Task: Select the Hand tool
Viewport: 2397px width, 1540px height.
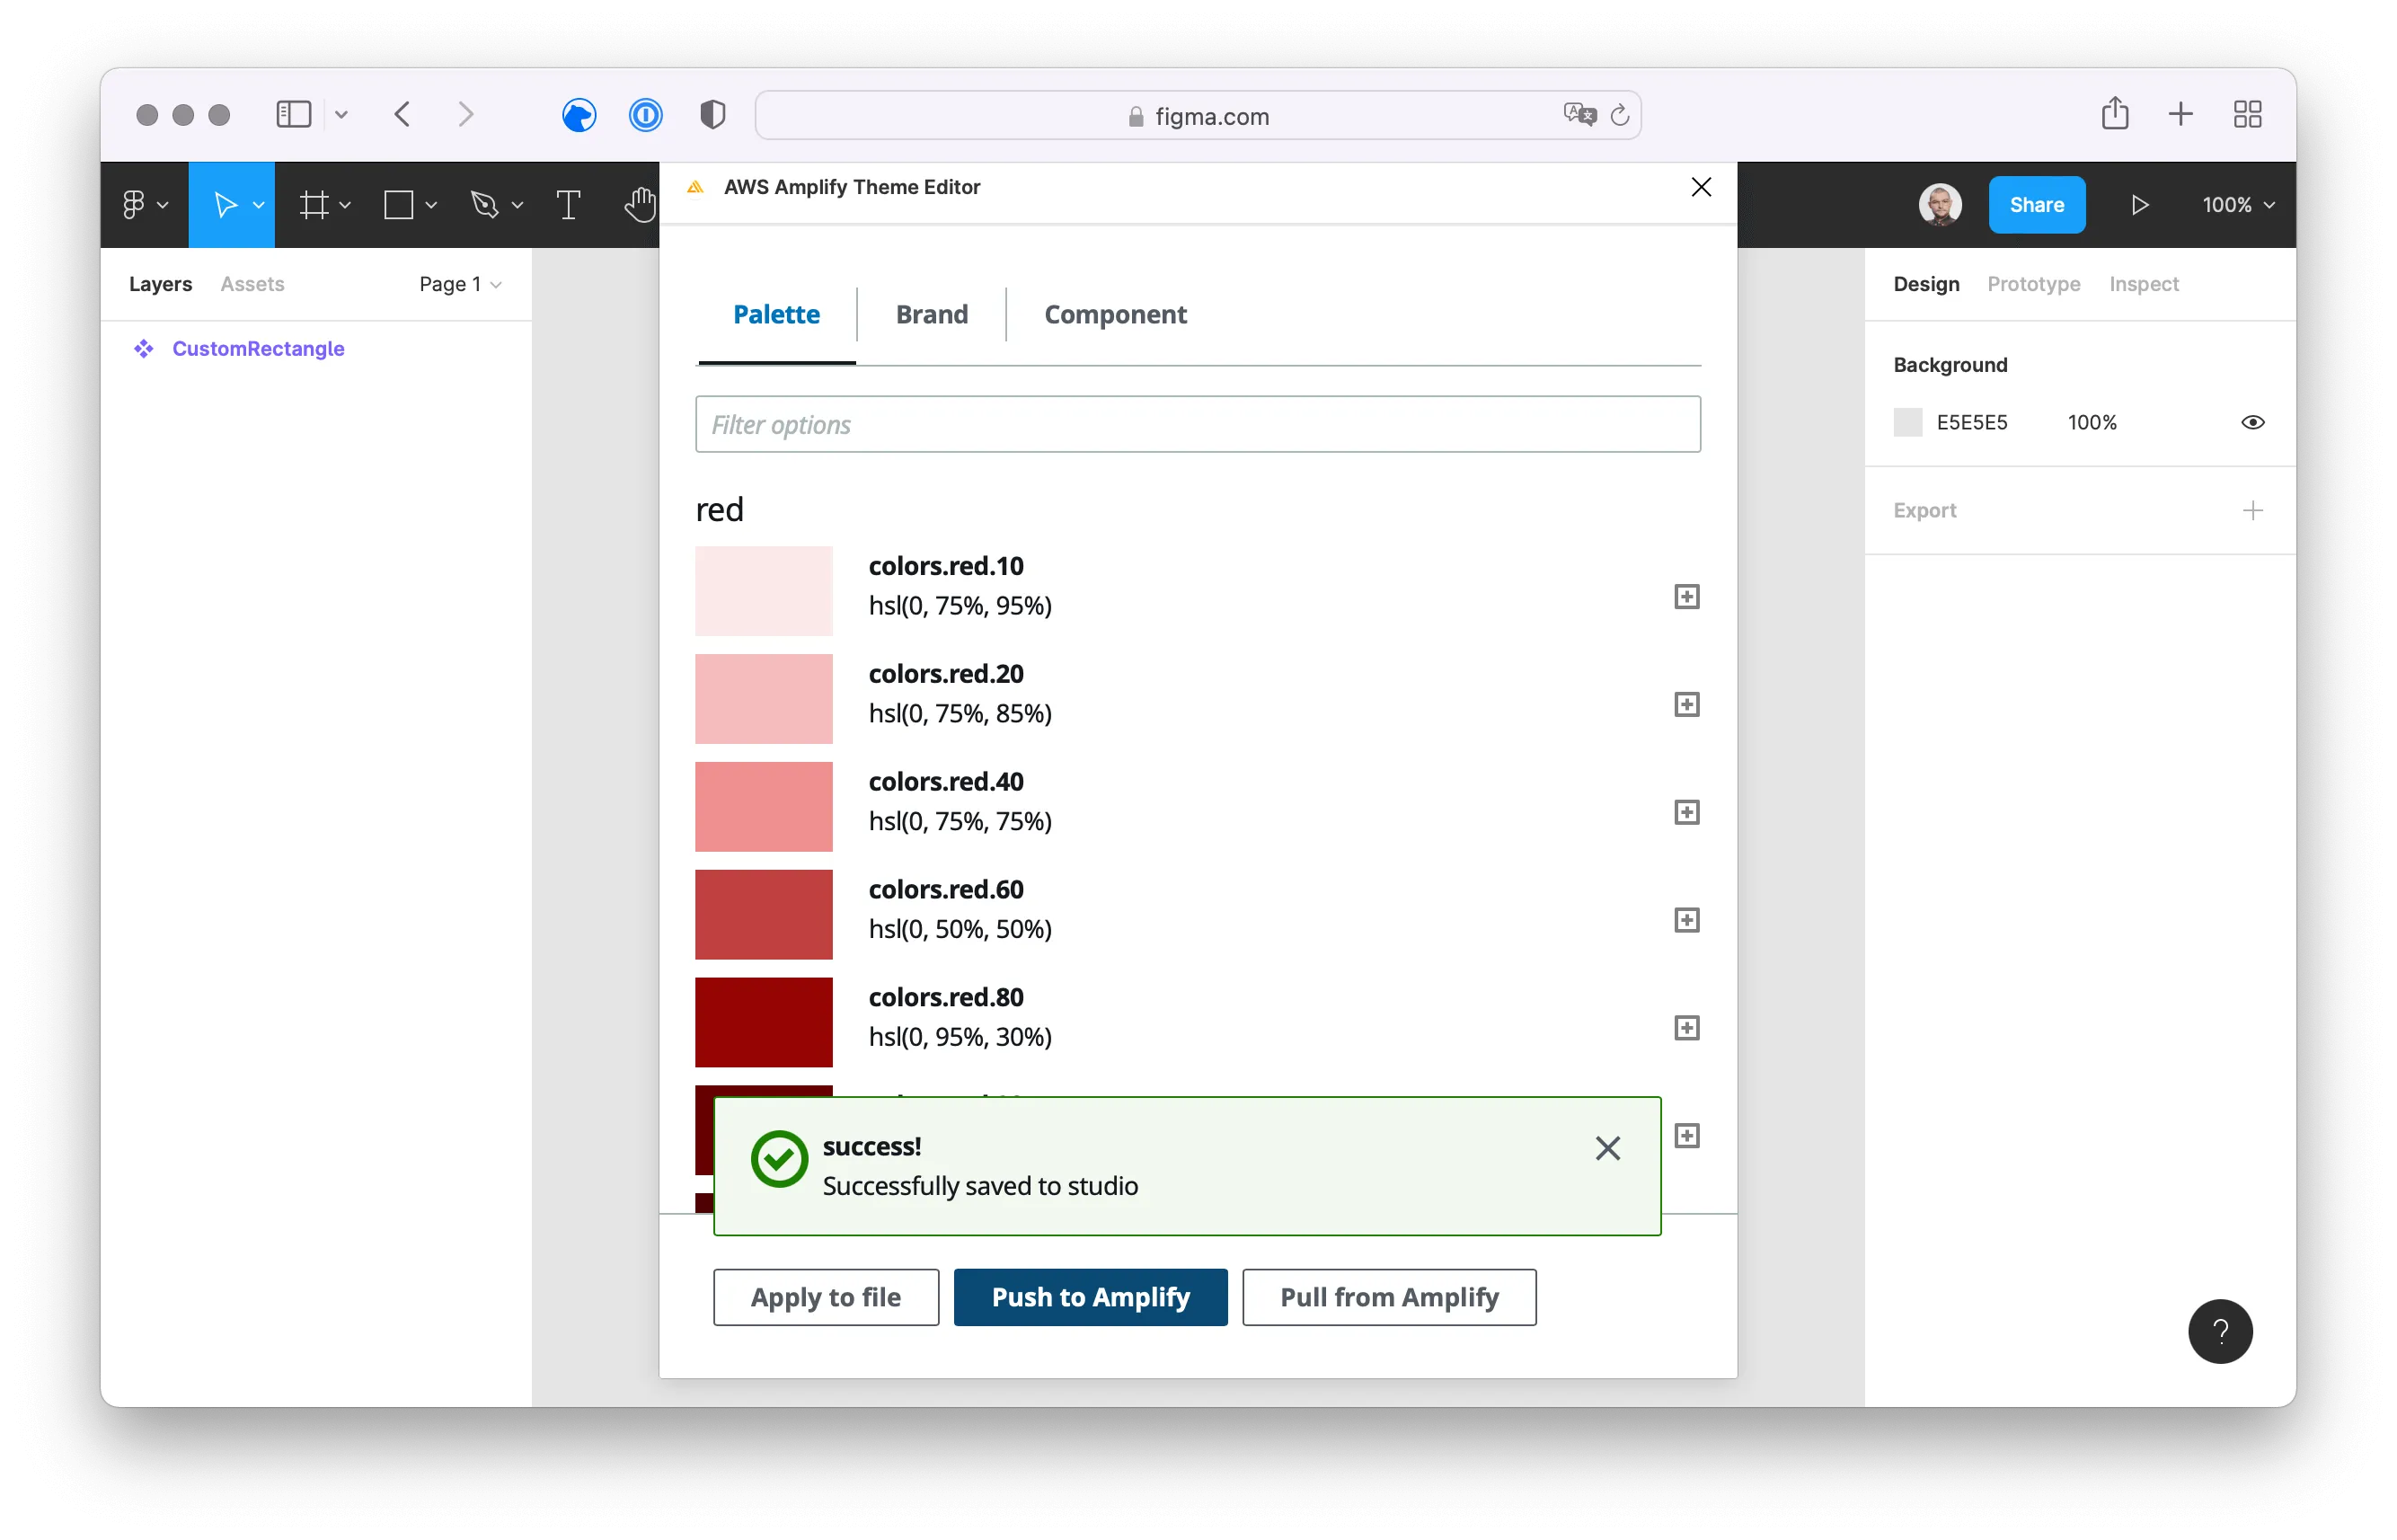Action: coord(640,204)
